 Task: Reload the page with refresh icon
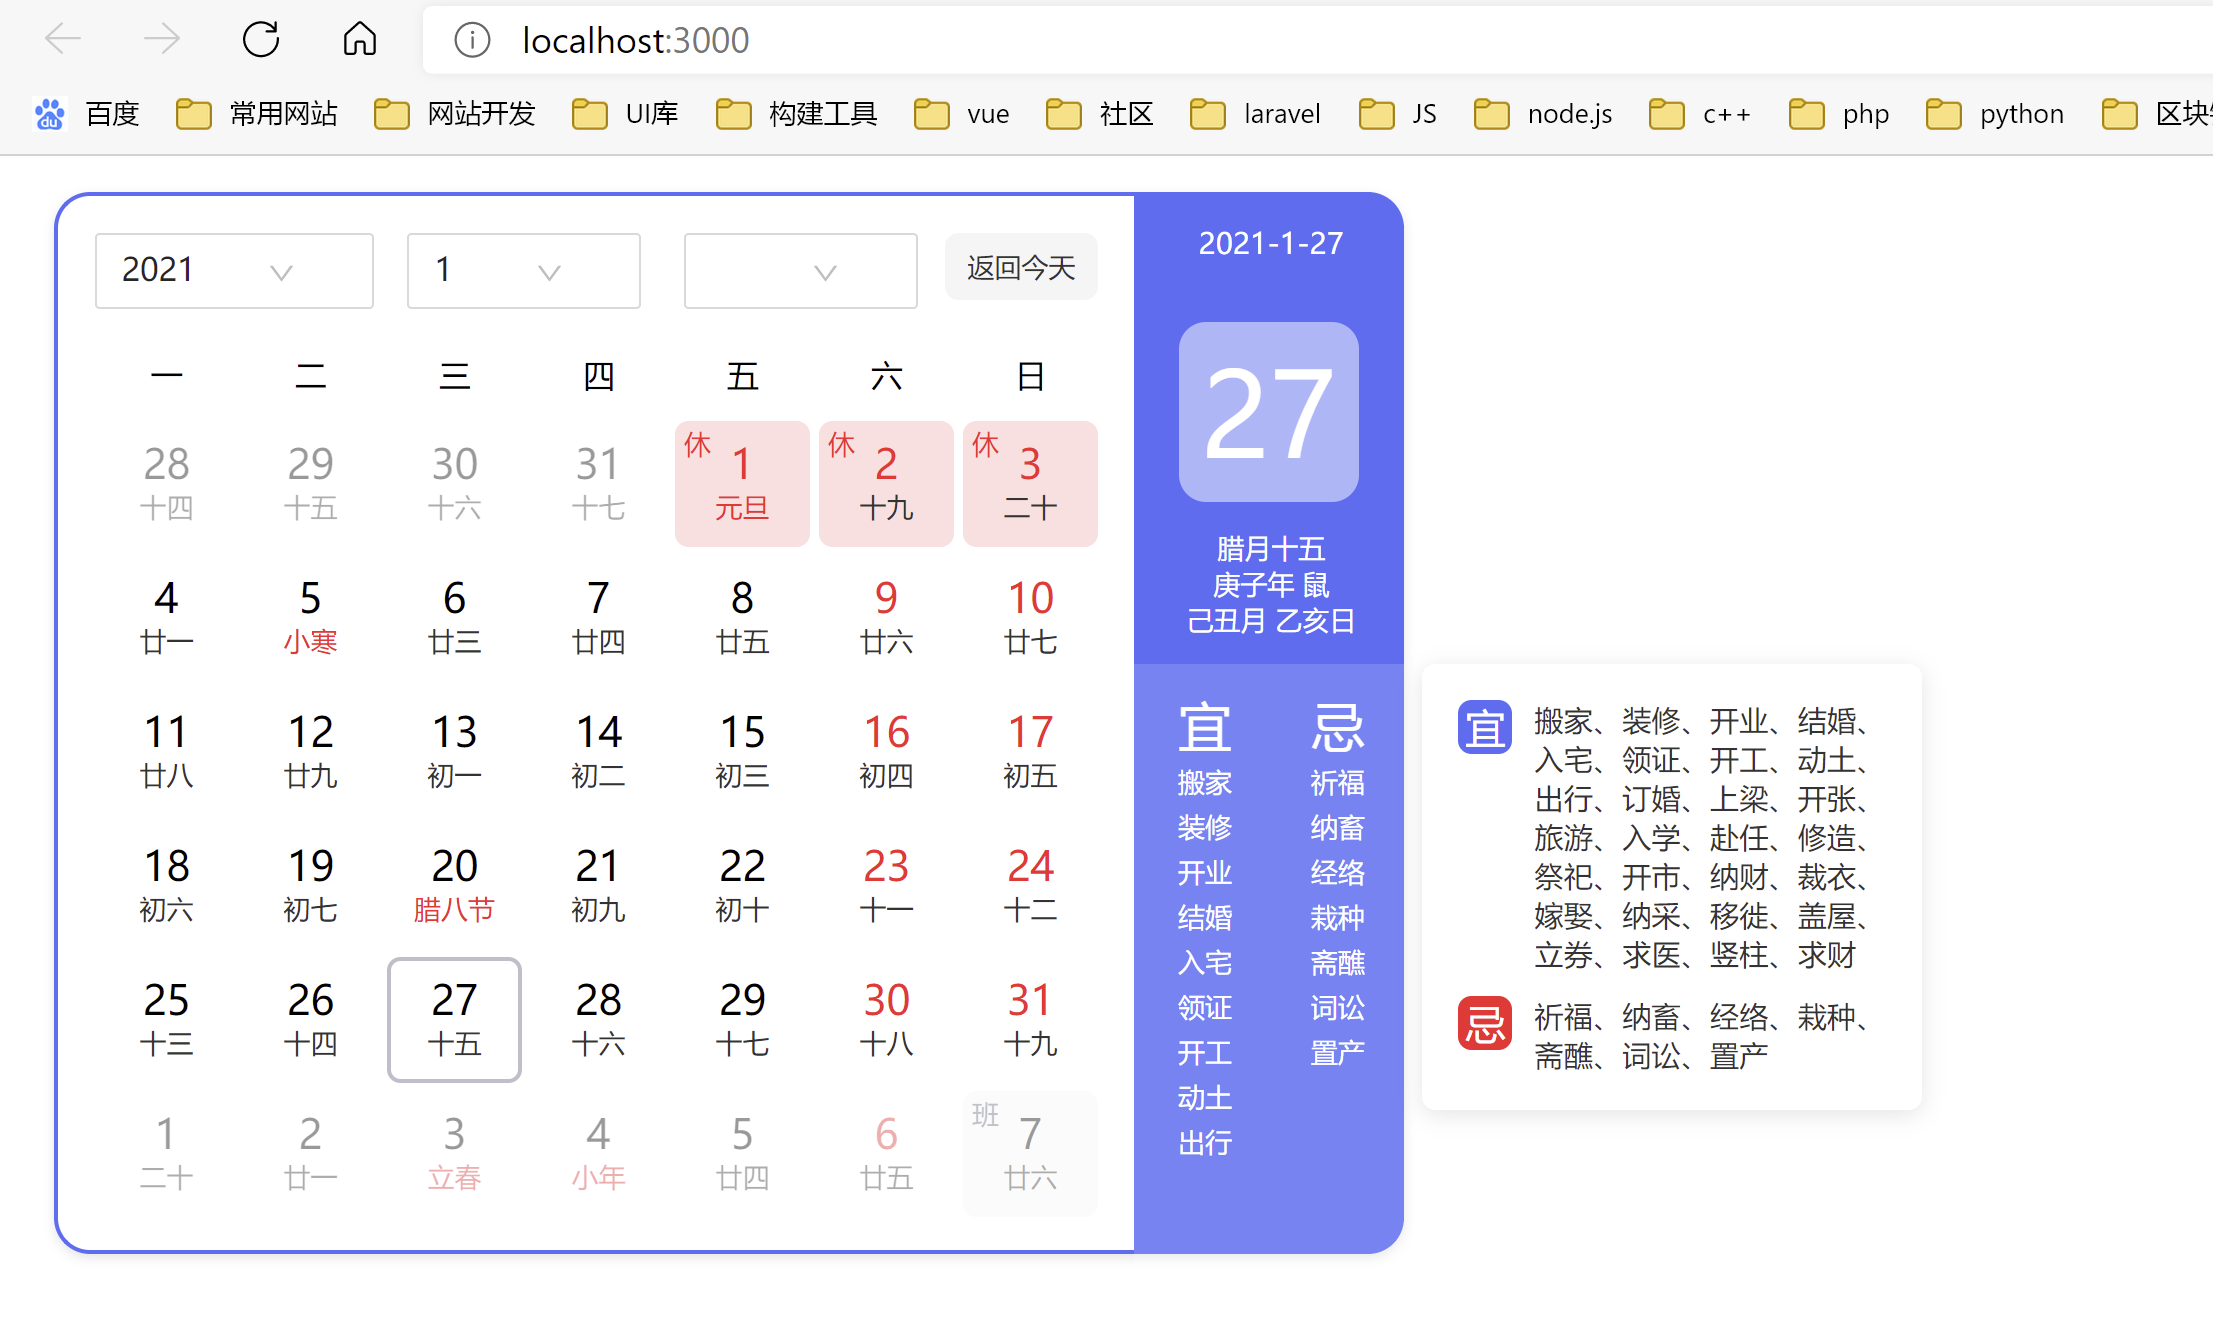[x=261, y=40]
